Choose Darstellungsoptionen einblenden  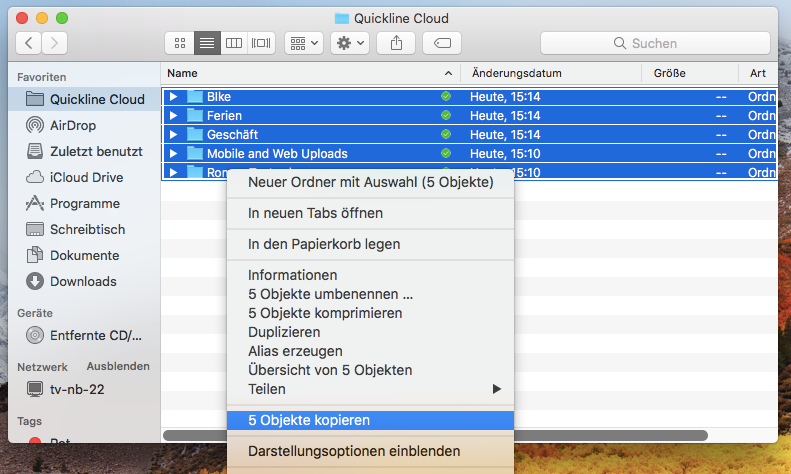370,451
